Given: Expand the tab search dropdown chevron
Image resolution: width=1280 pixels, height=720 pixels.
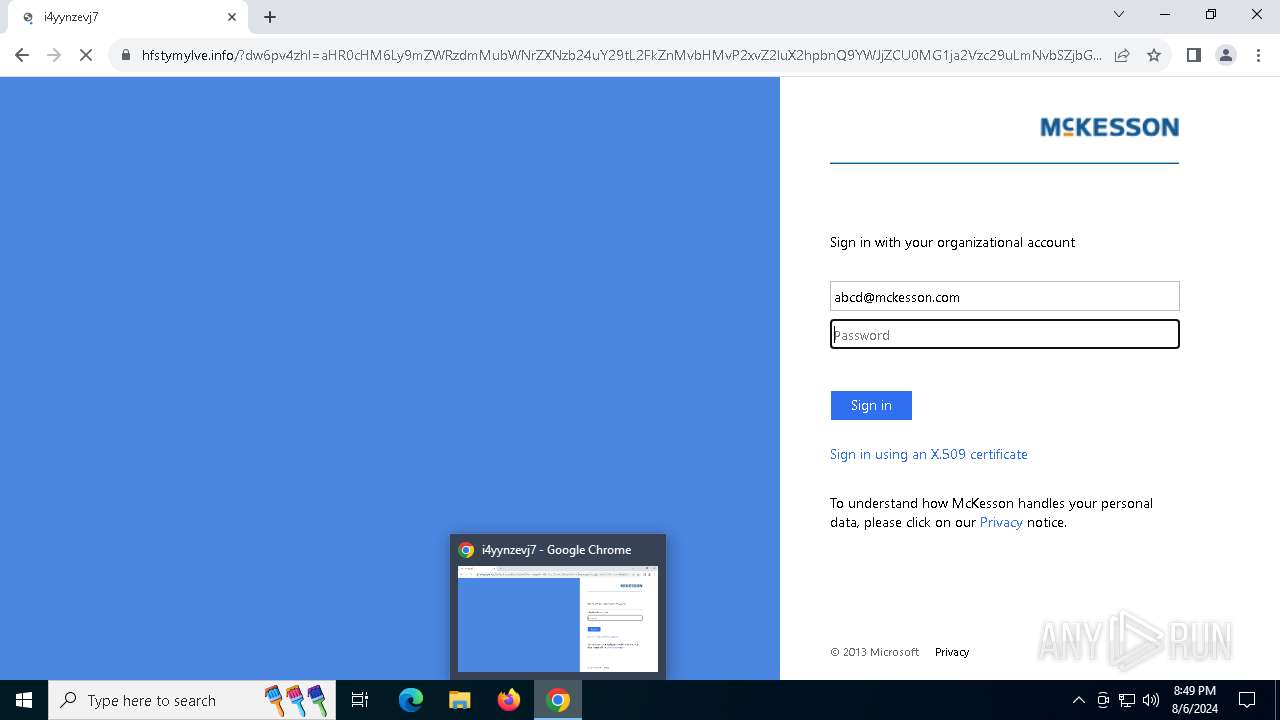Looking at the screenshot, I should coord(1119,14).
